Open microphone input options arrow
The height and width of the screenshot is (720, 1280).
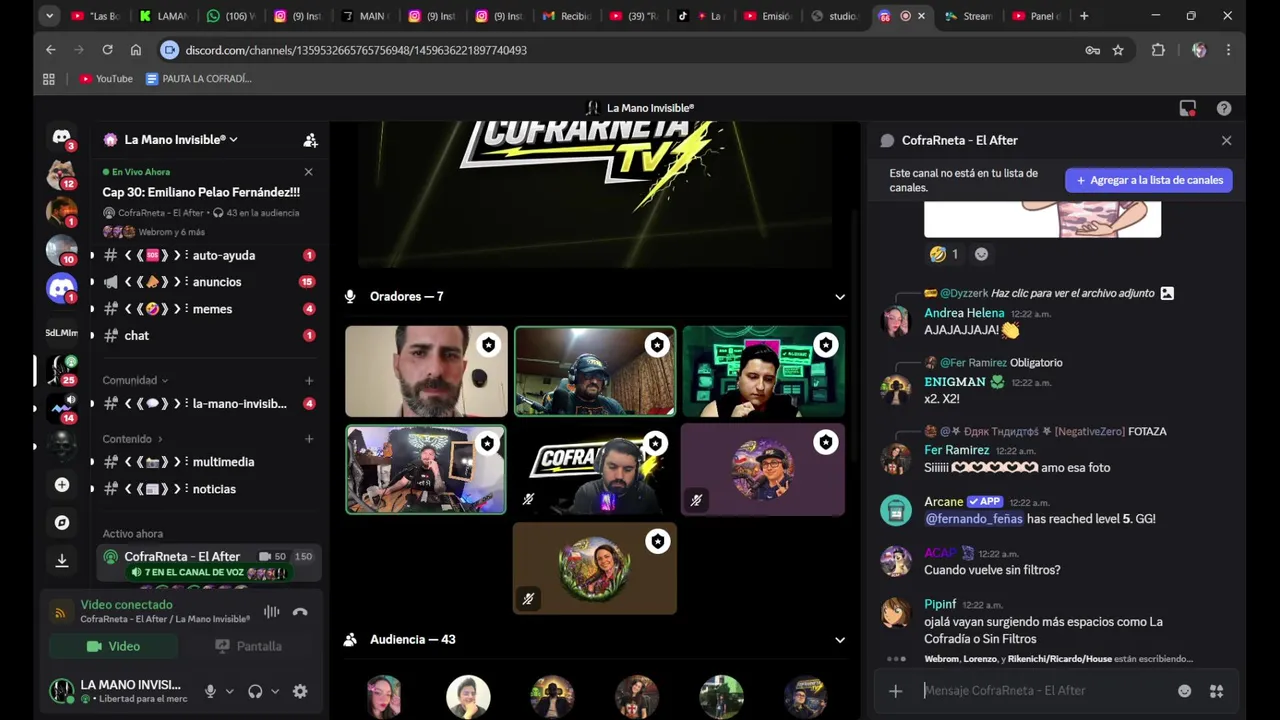[x=229, y=691]
